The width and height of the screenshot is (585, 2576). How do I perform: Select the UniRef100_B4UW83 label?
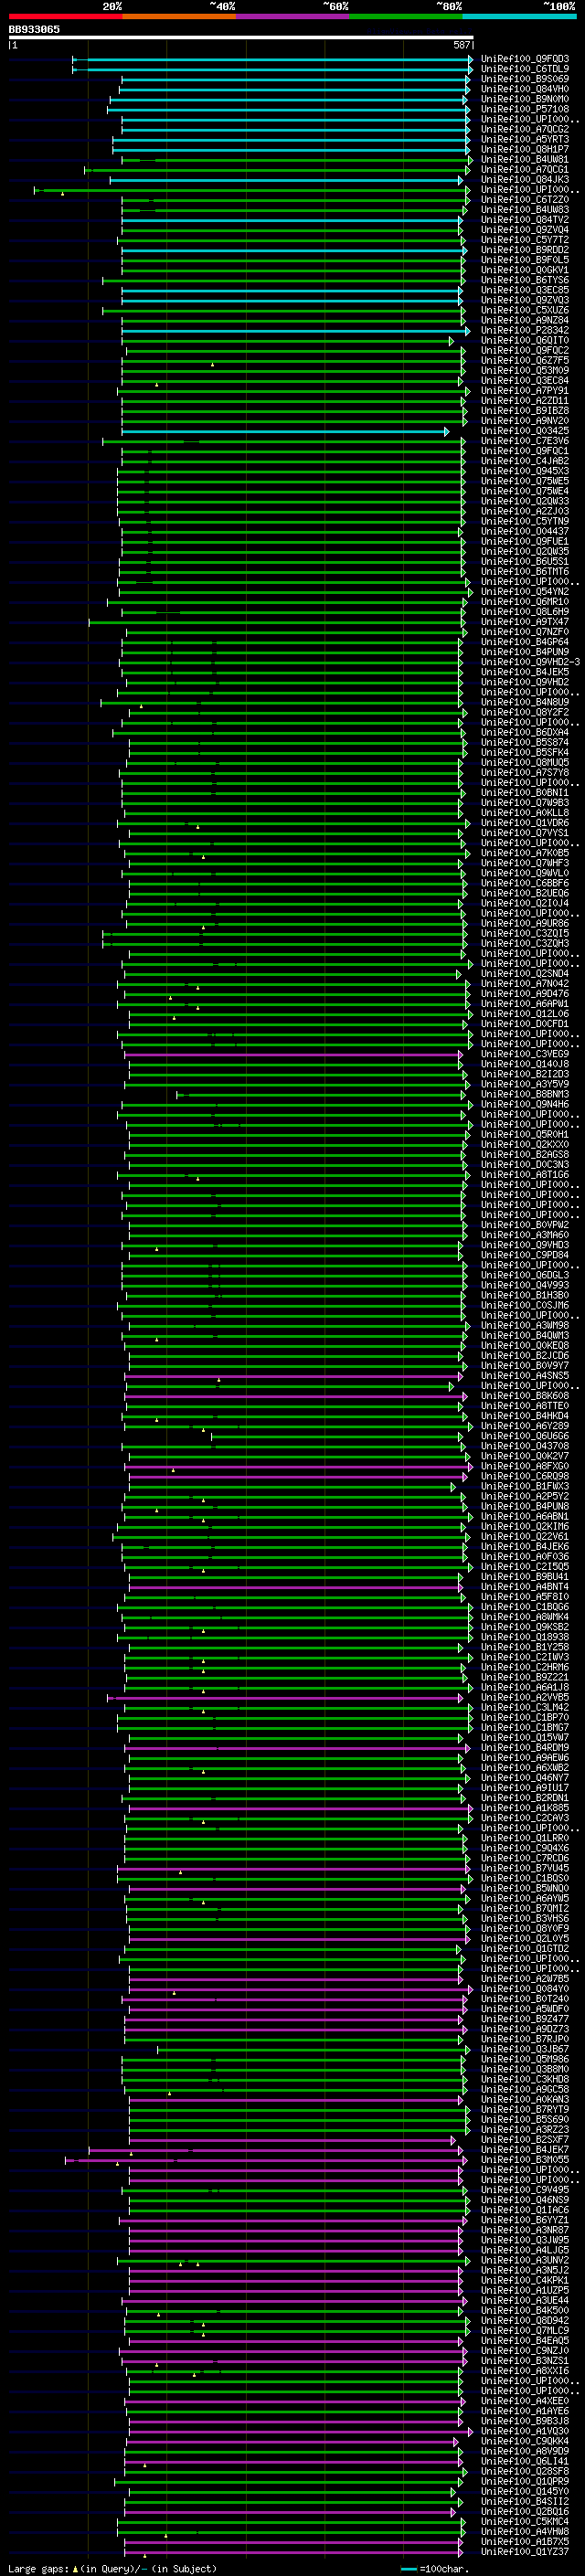pyautogui.click(x=525, y=210)
